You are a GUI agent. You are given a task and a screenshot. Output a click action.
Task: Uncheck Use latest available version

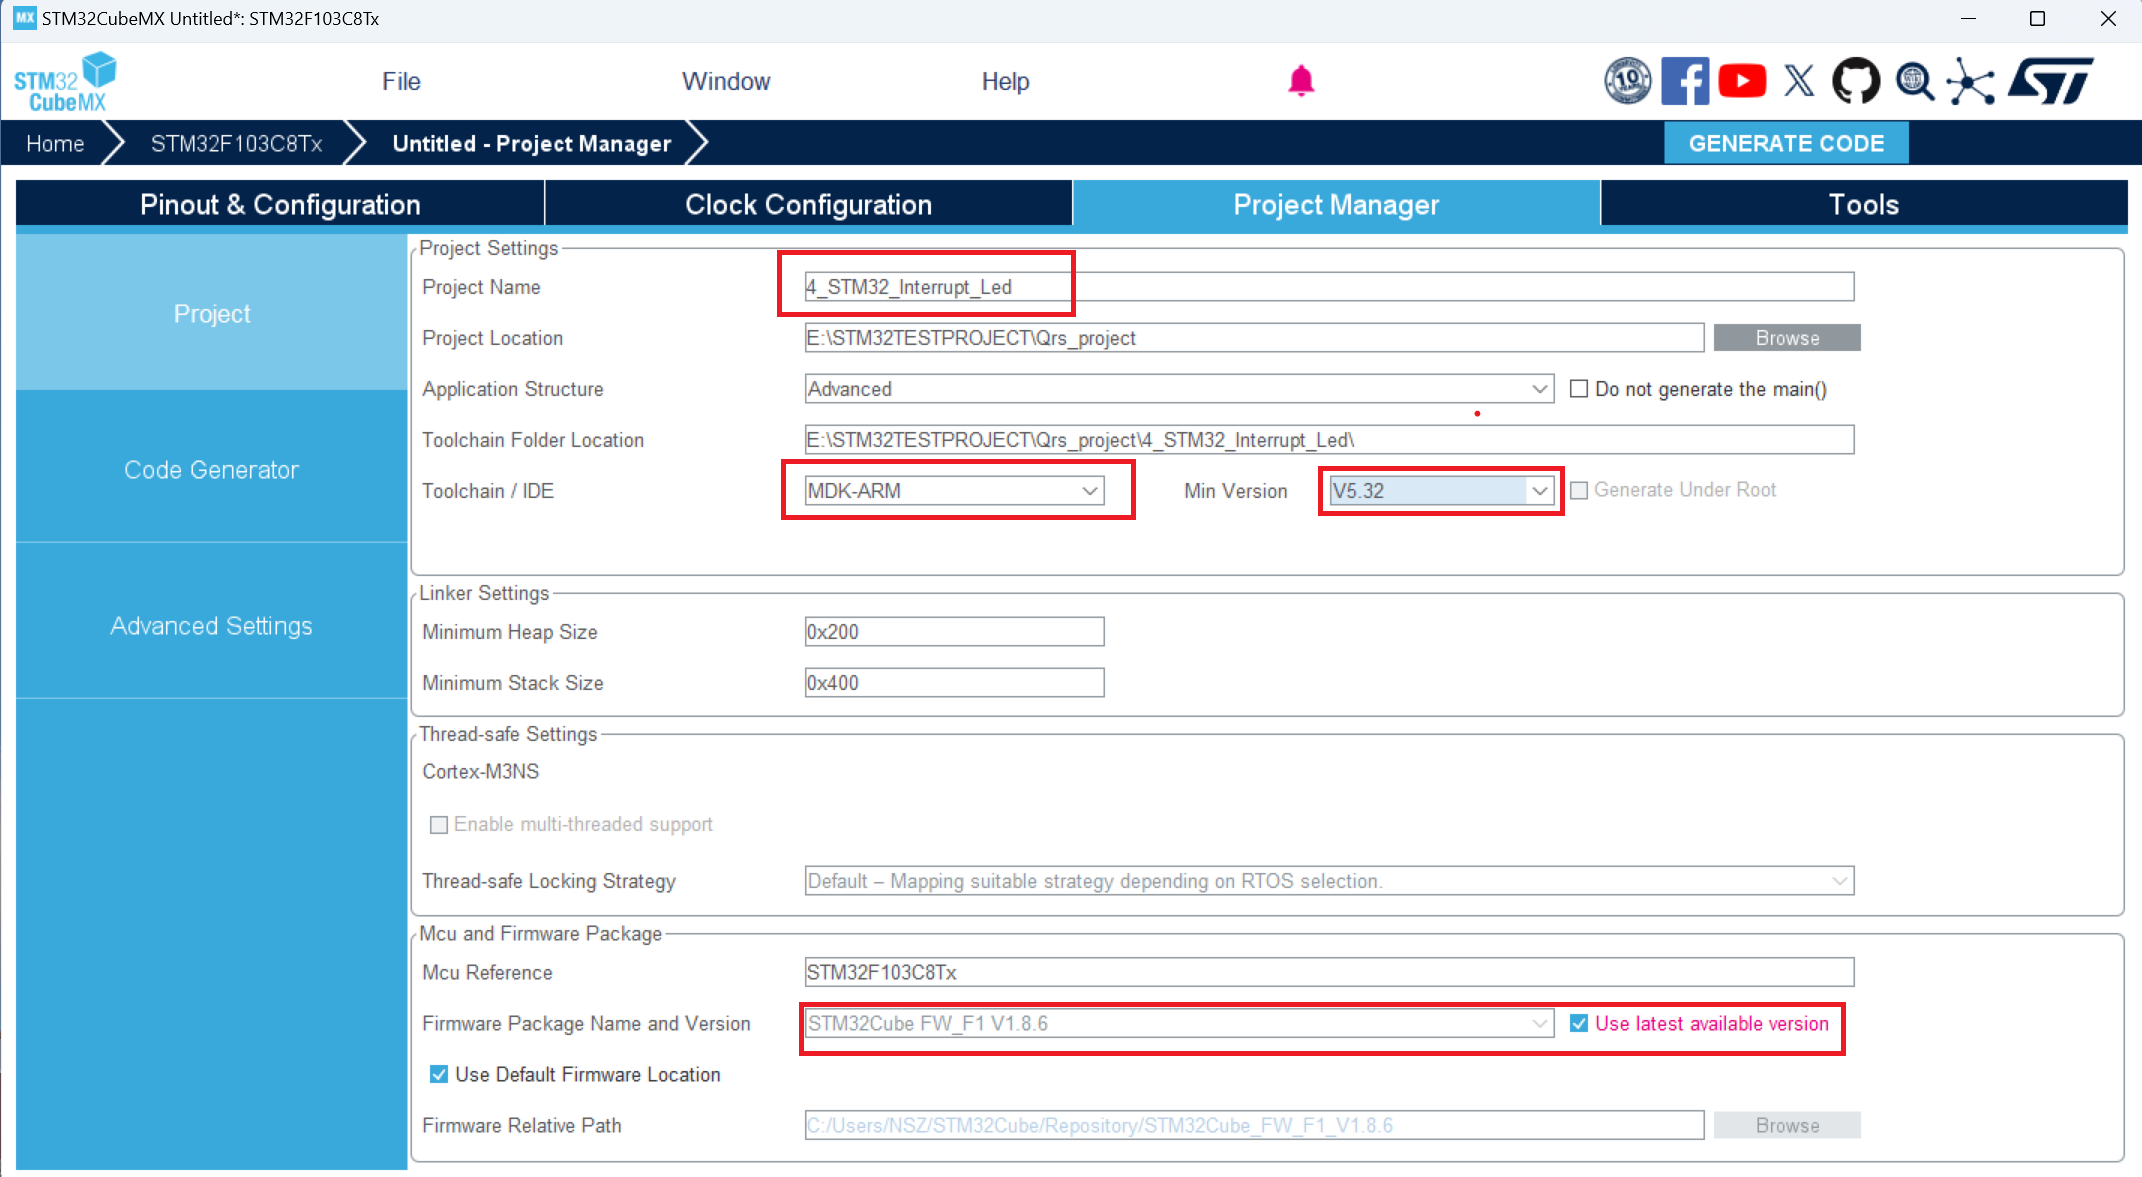pyautogui.click(x=1579, y=1023)
